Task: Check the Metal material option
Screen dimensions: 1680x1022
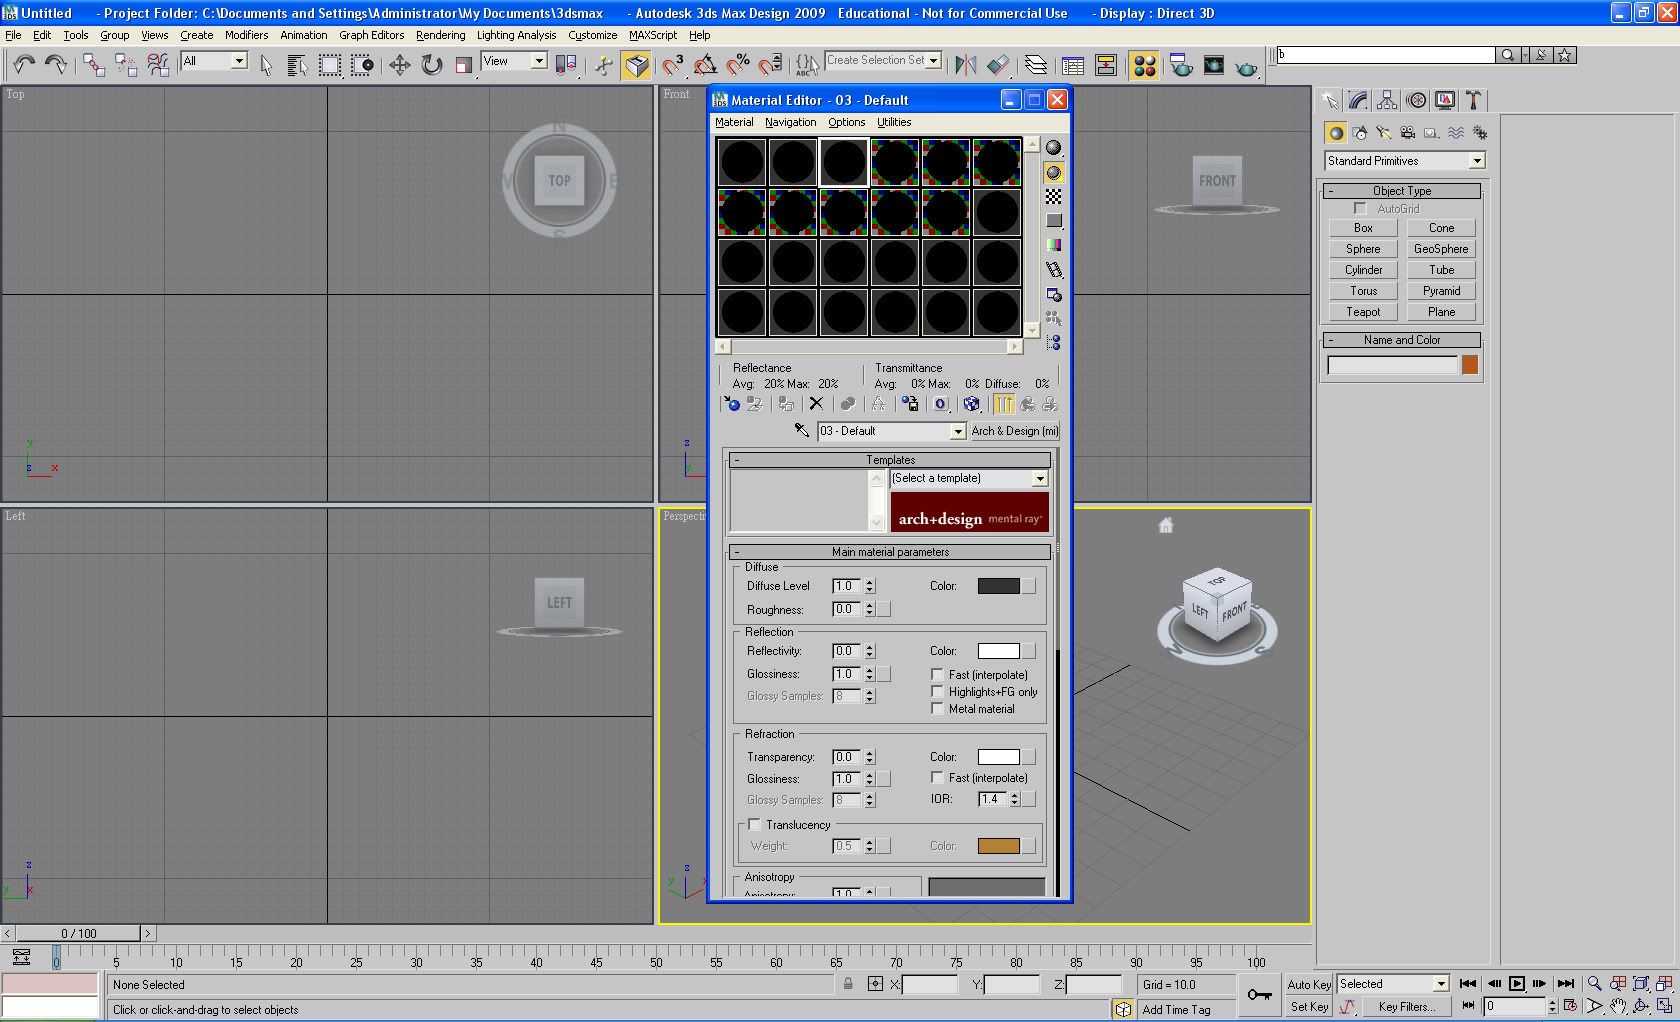Action: click(x=937, y=709)
